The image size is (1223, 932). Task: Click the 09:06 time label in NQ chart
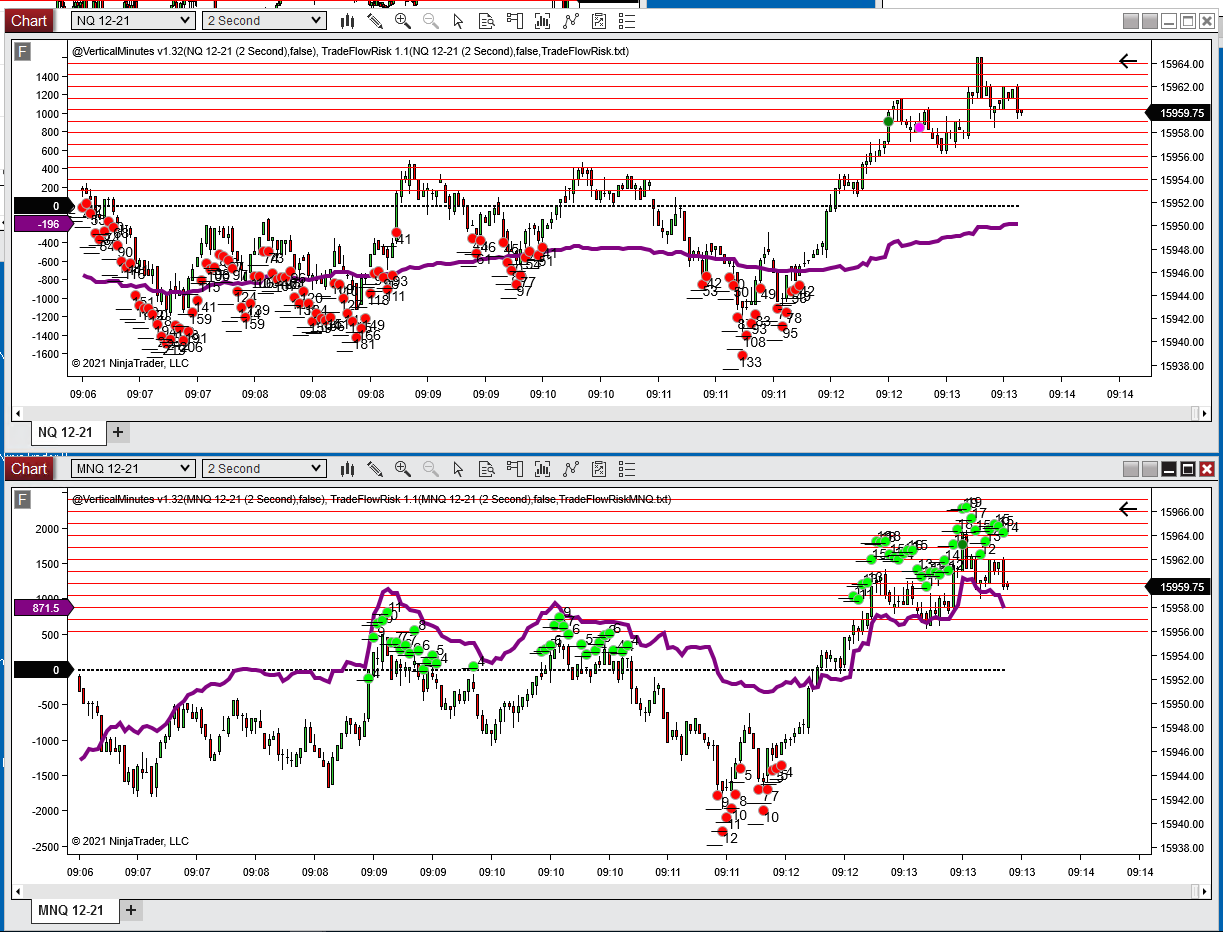pos(82,394)
